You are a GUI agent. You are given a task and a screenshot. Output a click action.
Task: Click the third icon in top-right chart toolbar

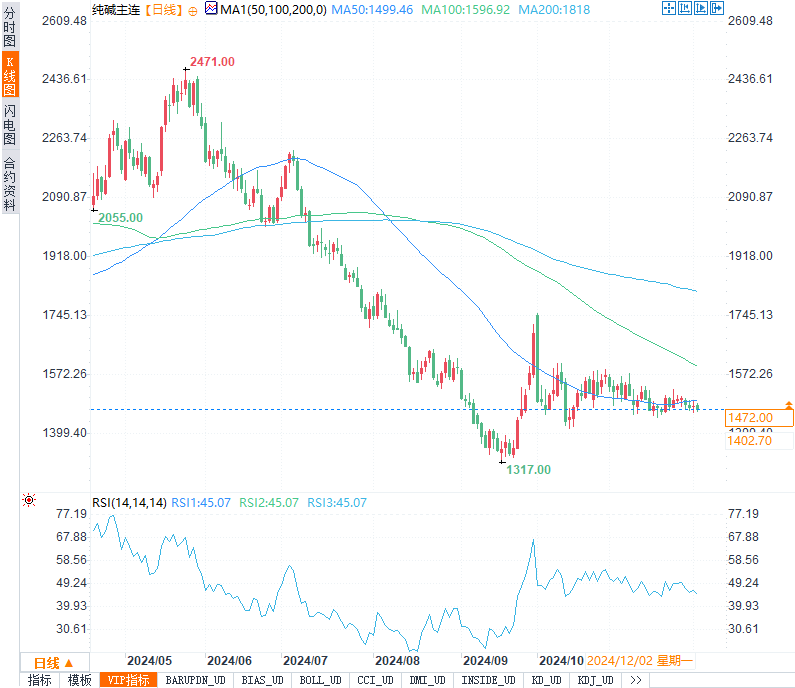(x=702, y=9)
